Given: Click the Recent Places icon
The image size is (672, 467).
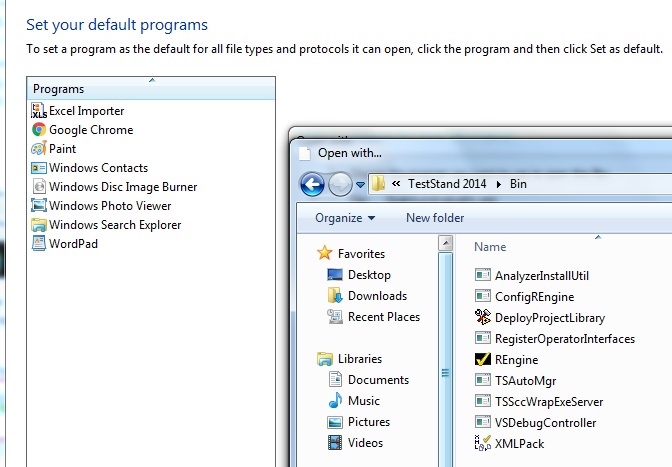Looking at the screenshot, I should 335,316.
